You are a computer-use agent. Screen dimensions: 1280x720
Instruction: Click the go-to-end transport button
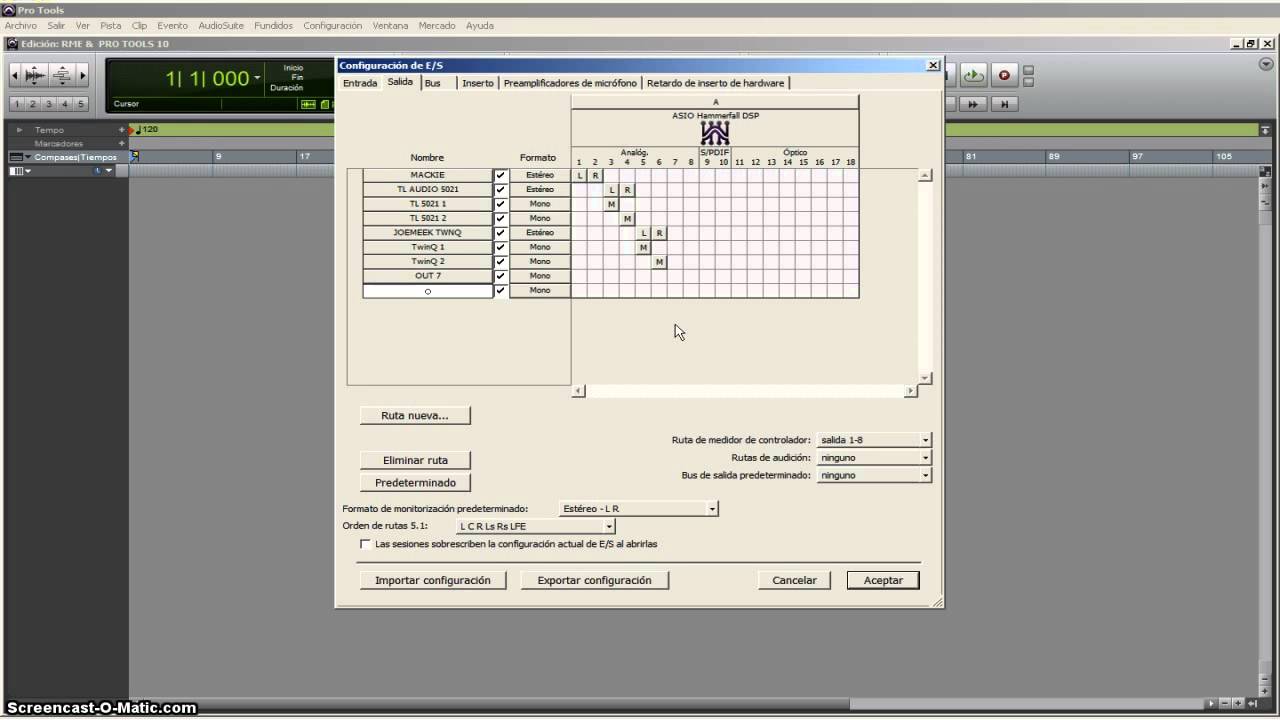tap(1004, 104)
